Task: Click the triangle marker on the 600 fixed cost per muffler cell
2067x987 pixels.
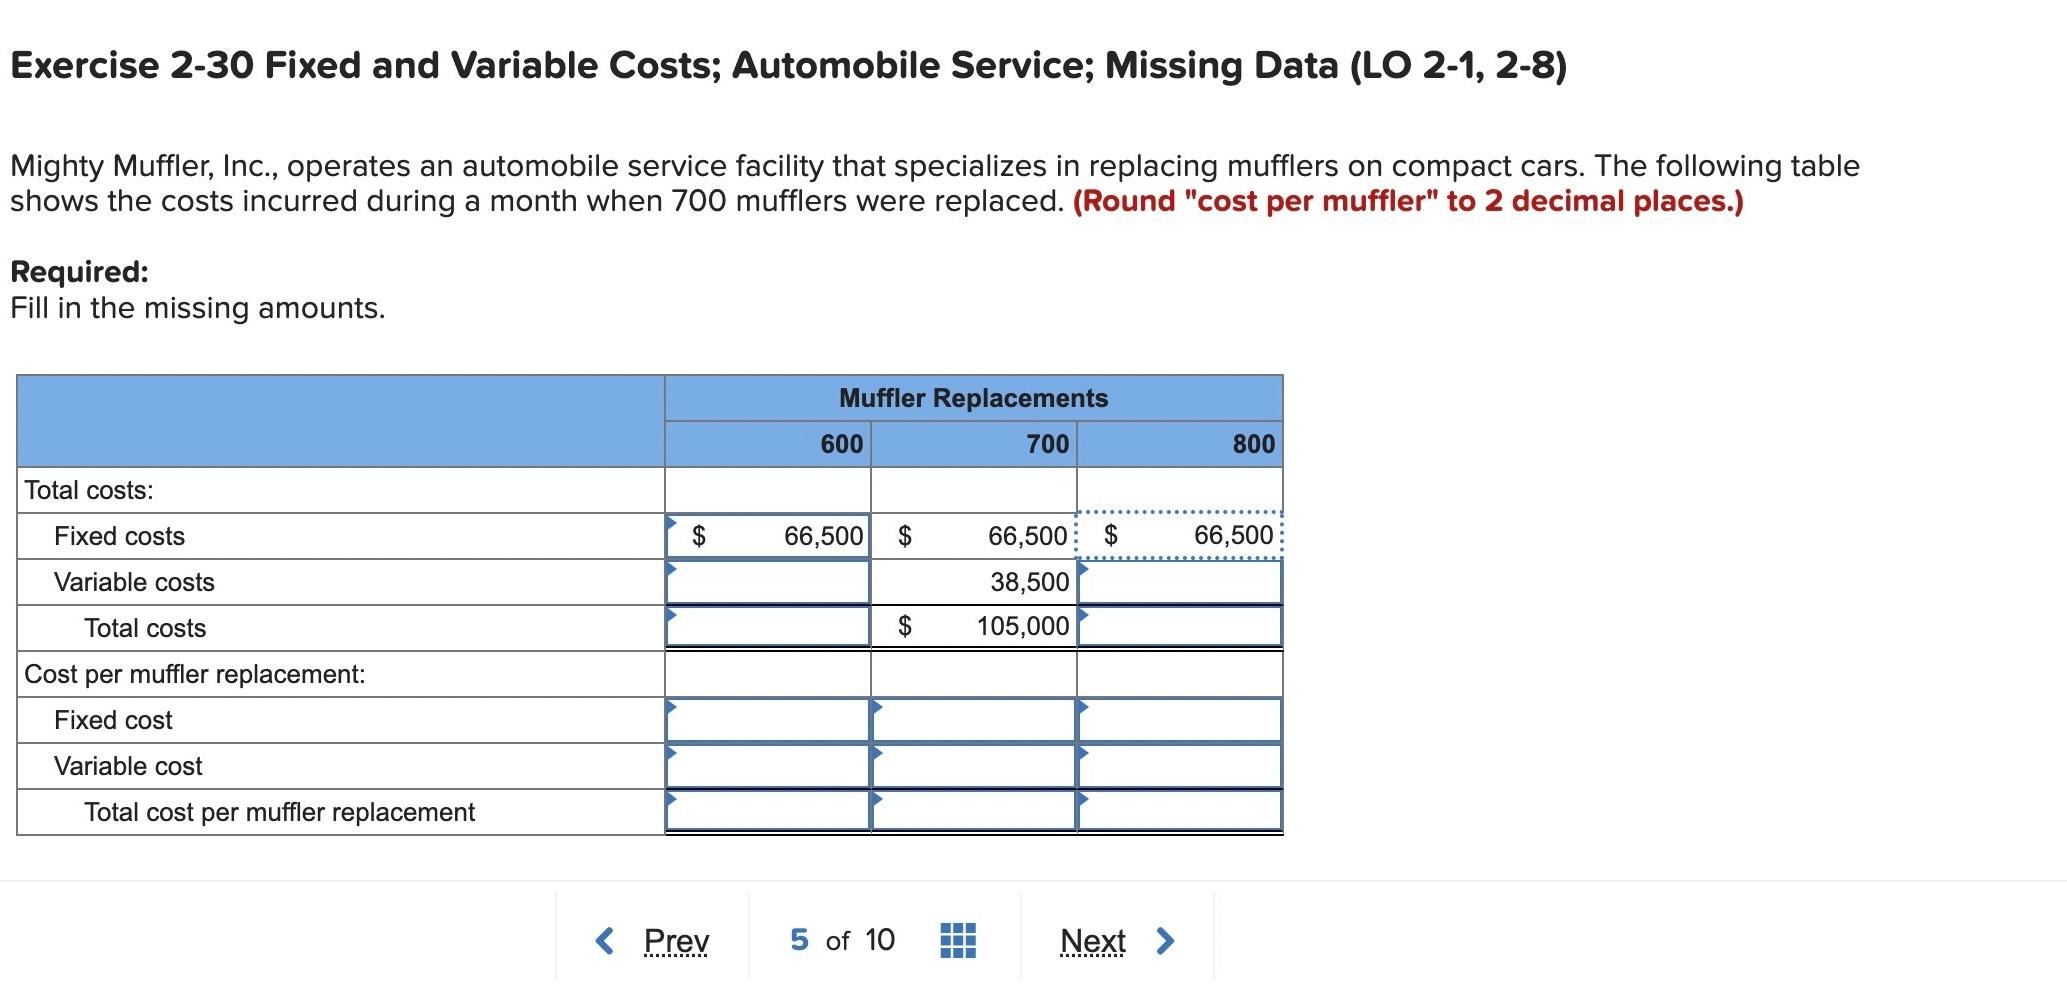Action: pos(671,706)
